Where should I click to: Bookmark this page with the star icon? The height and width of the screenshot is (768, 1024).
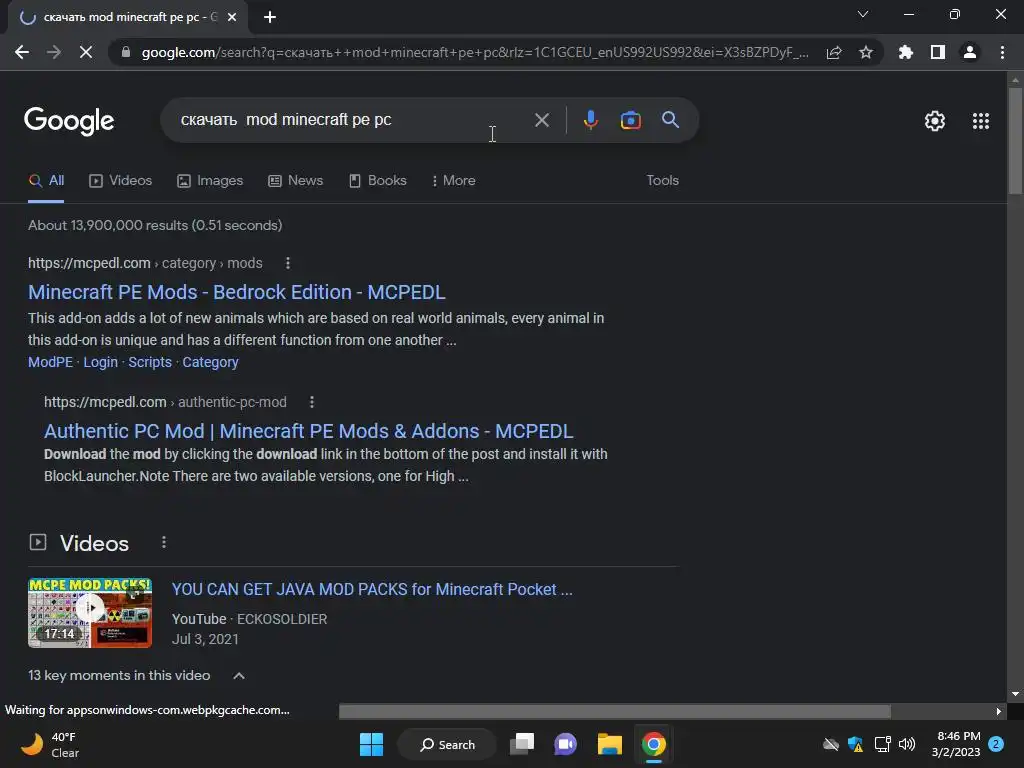pos(866,52)
